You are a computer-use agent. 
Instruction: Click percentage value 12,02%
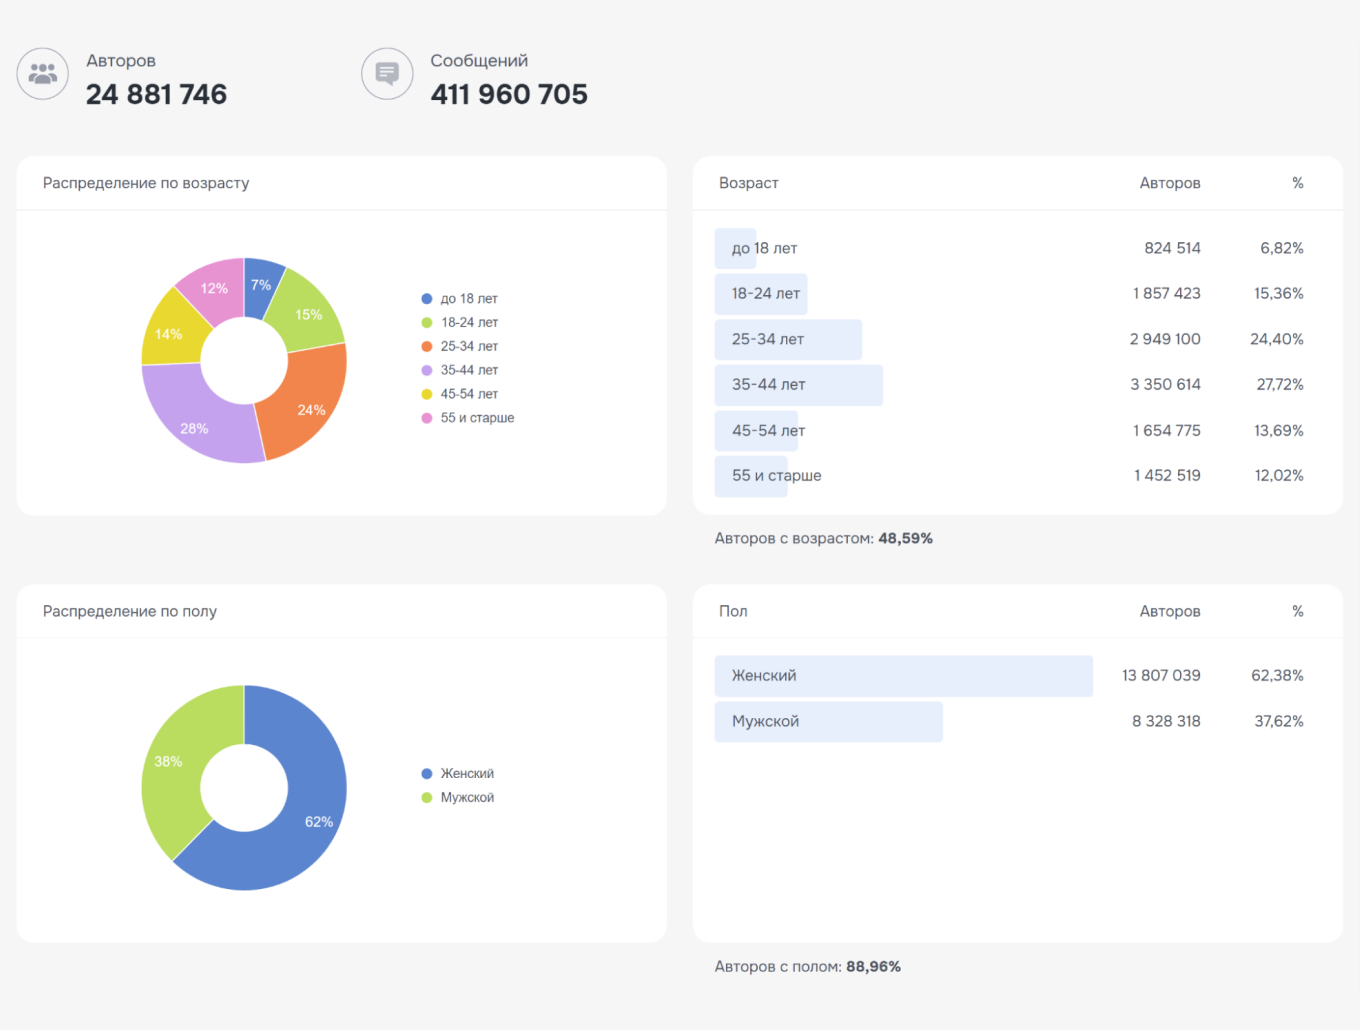pos(1279,476)
